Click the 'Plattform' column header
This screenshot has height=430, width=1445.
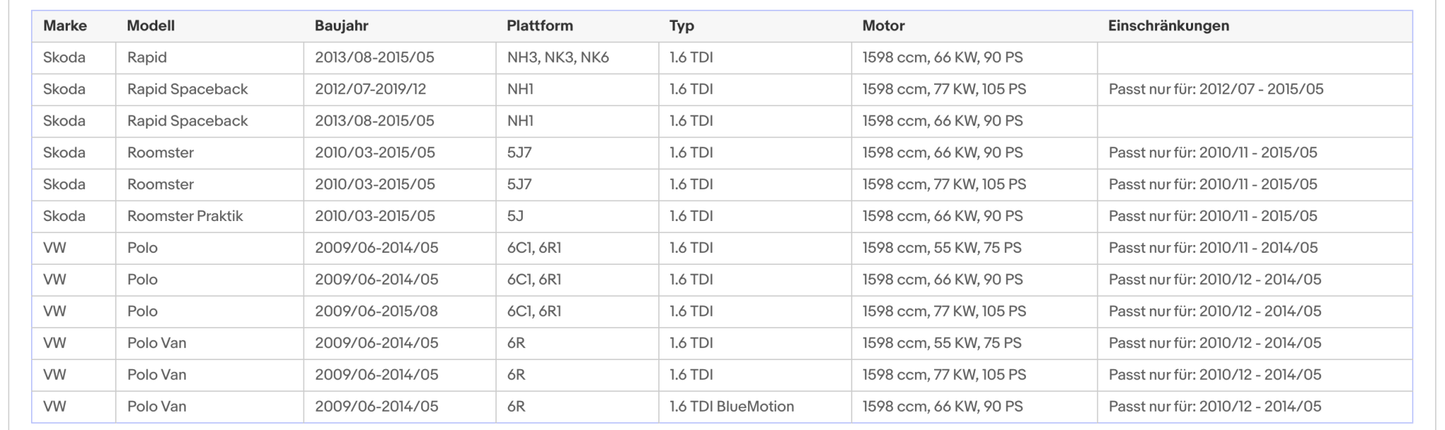click(540, 26)
